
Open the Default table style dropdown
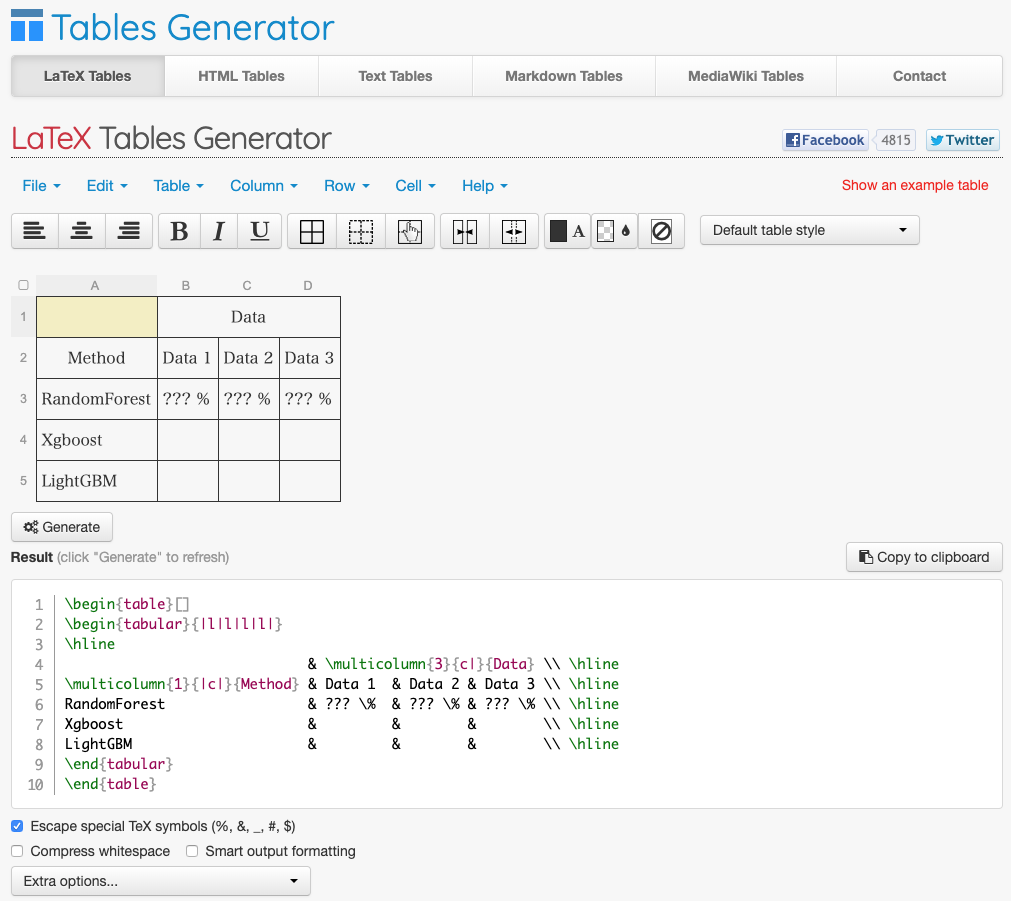pyautogui.click(x=809, y=230)
